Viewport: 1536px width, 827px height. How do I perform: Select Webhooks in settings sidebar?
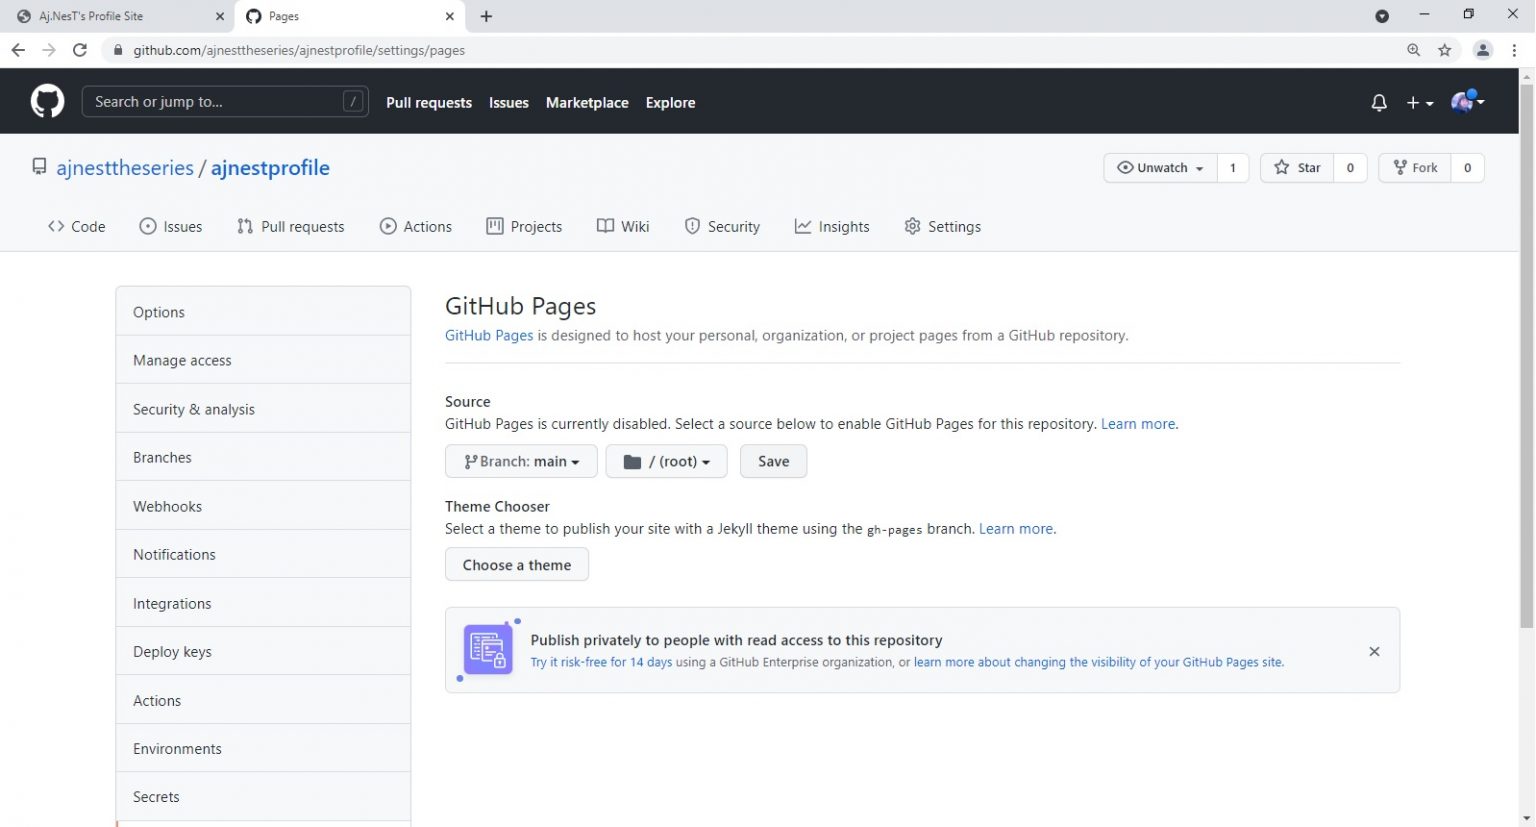tap(168, 506)
